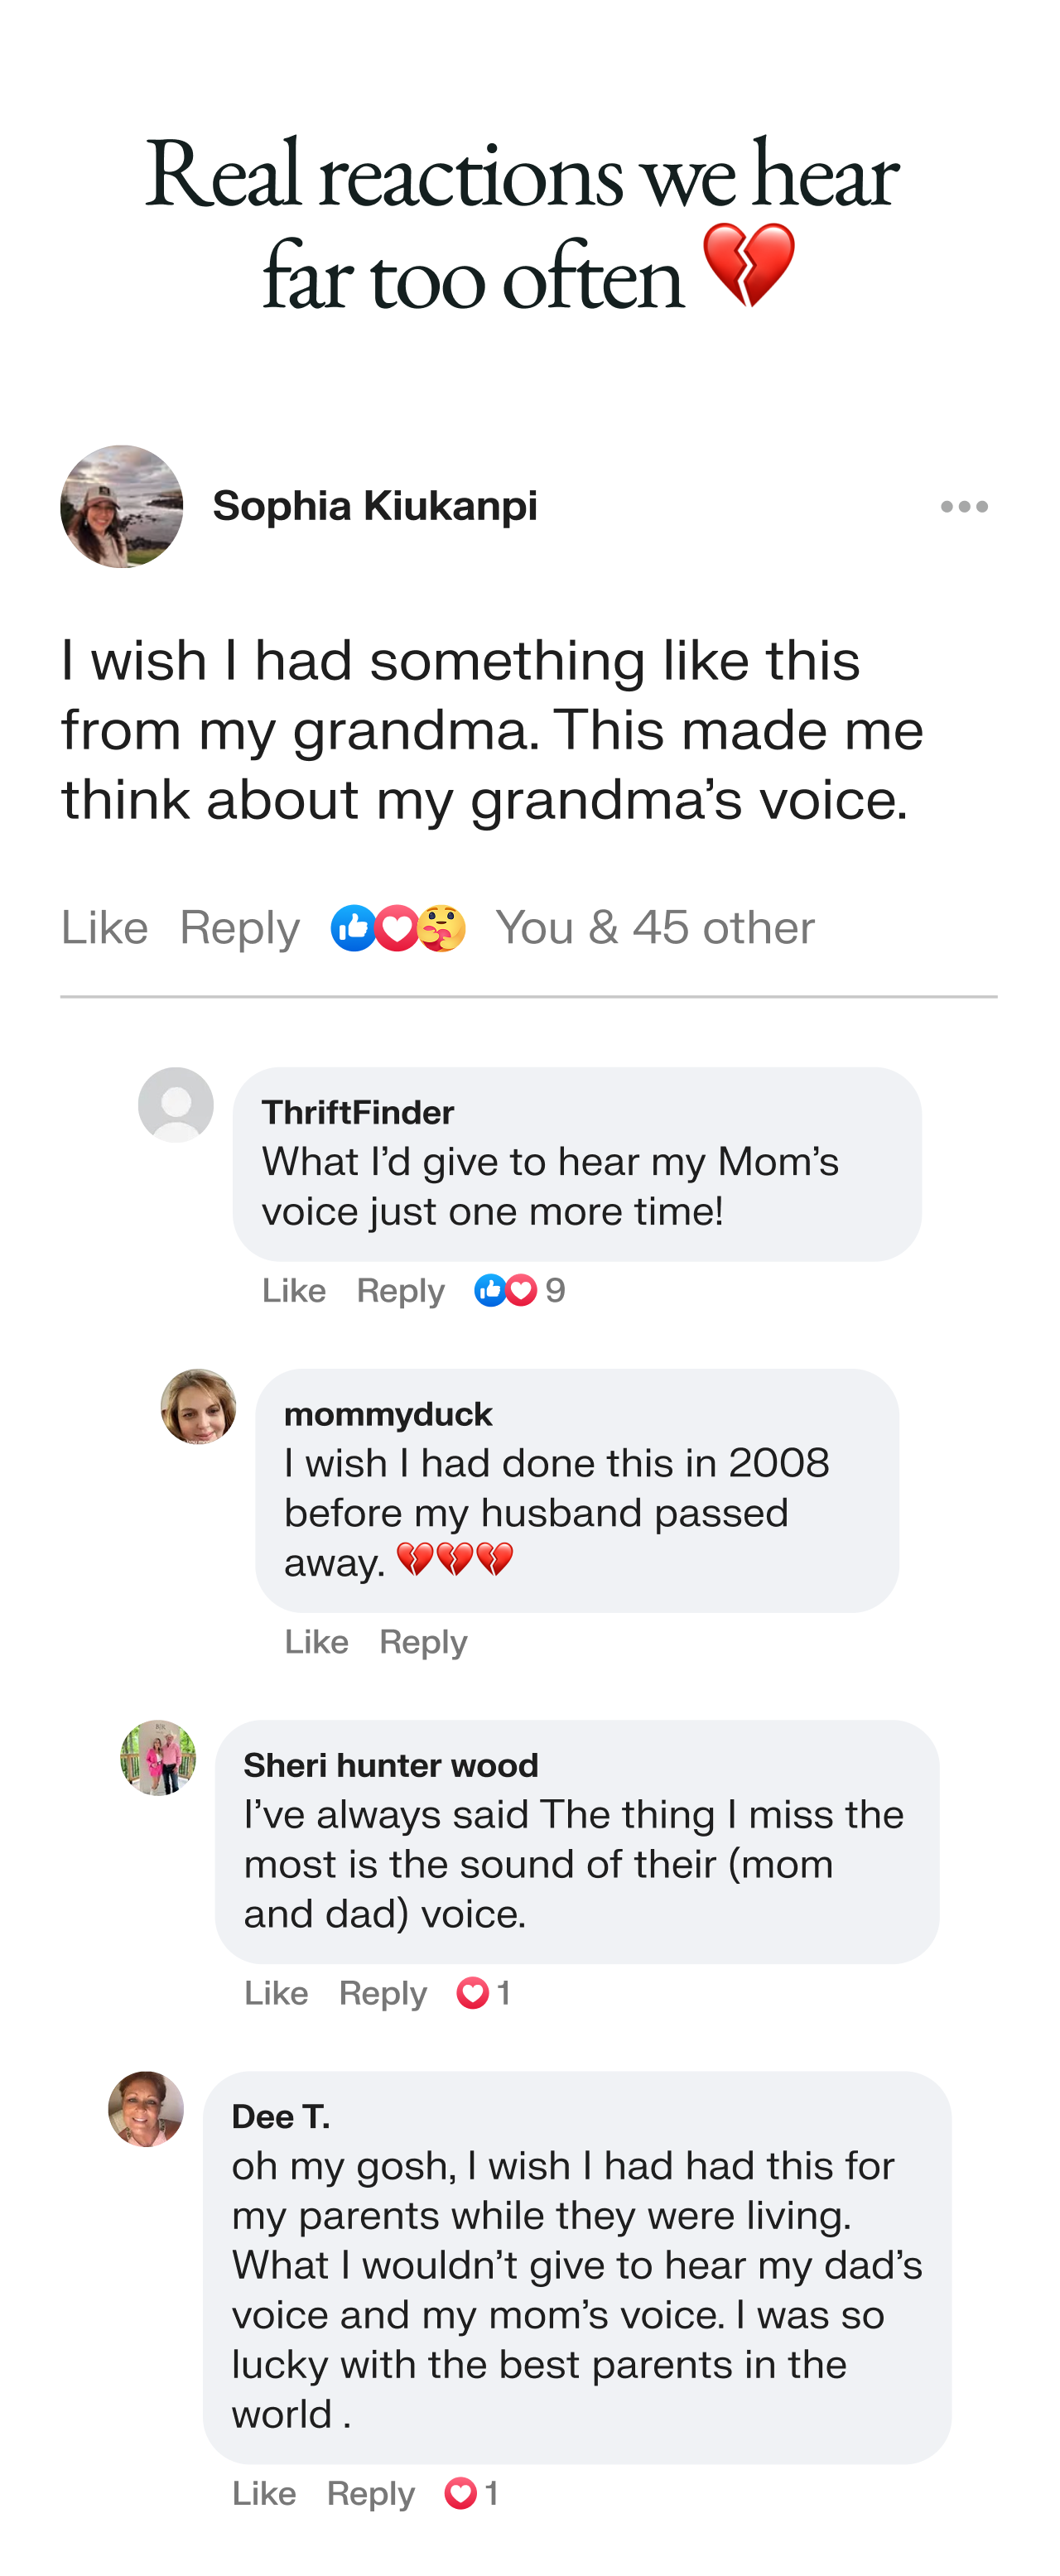This screenshot has height=2576, width=1060.
Task: Show the 9 reactions on ThriftFinder's comment
Action: [x=520, y=1291]
